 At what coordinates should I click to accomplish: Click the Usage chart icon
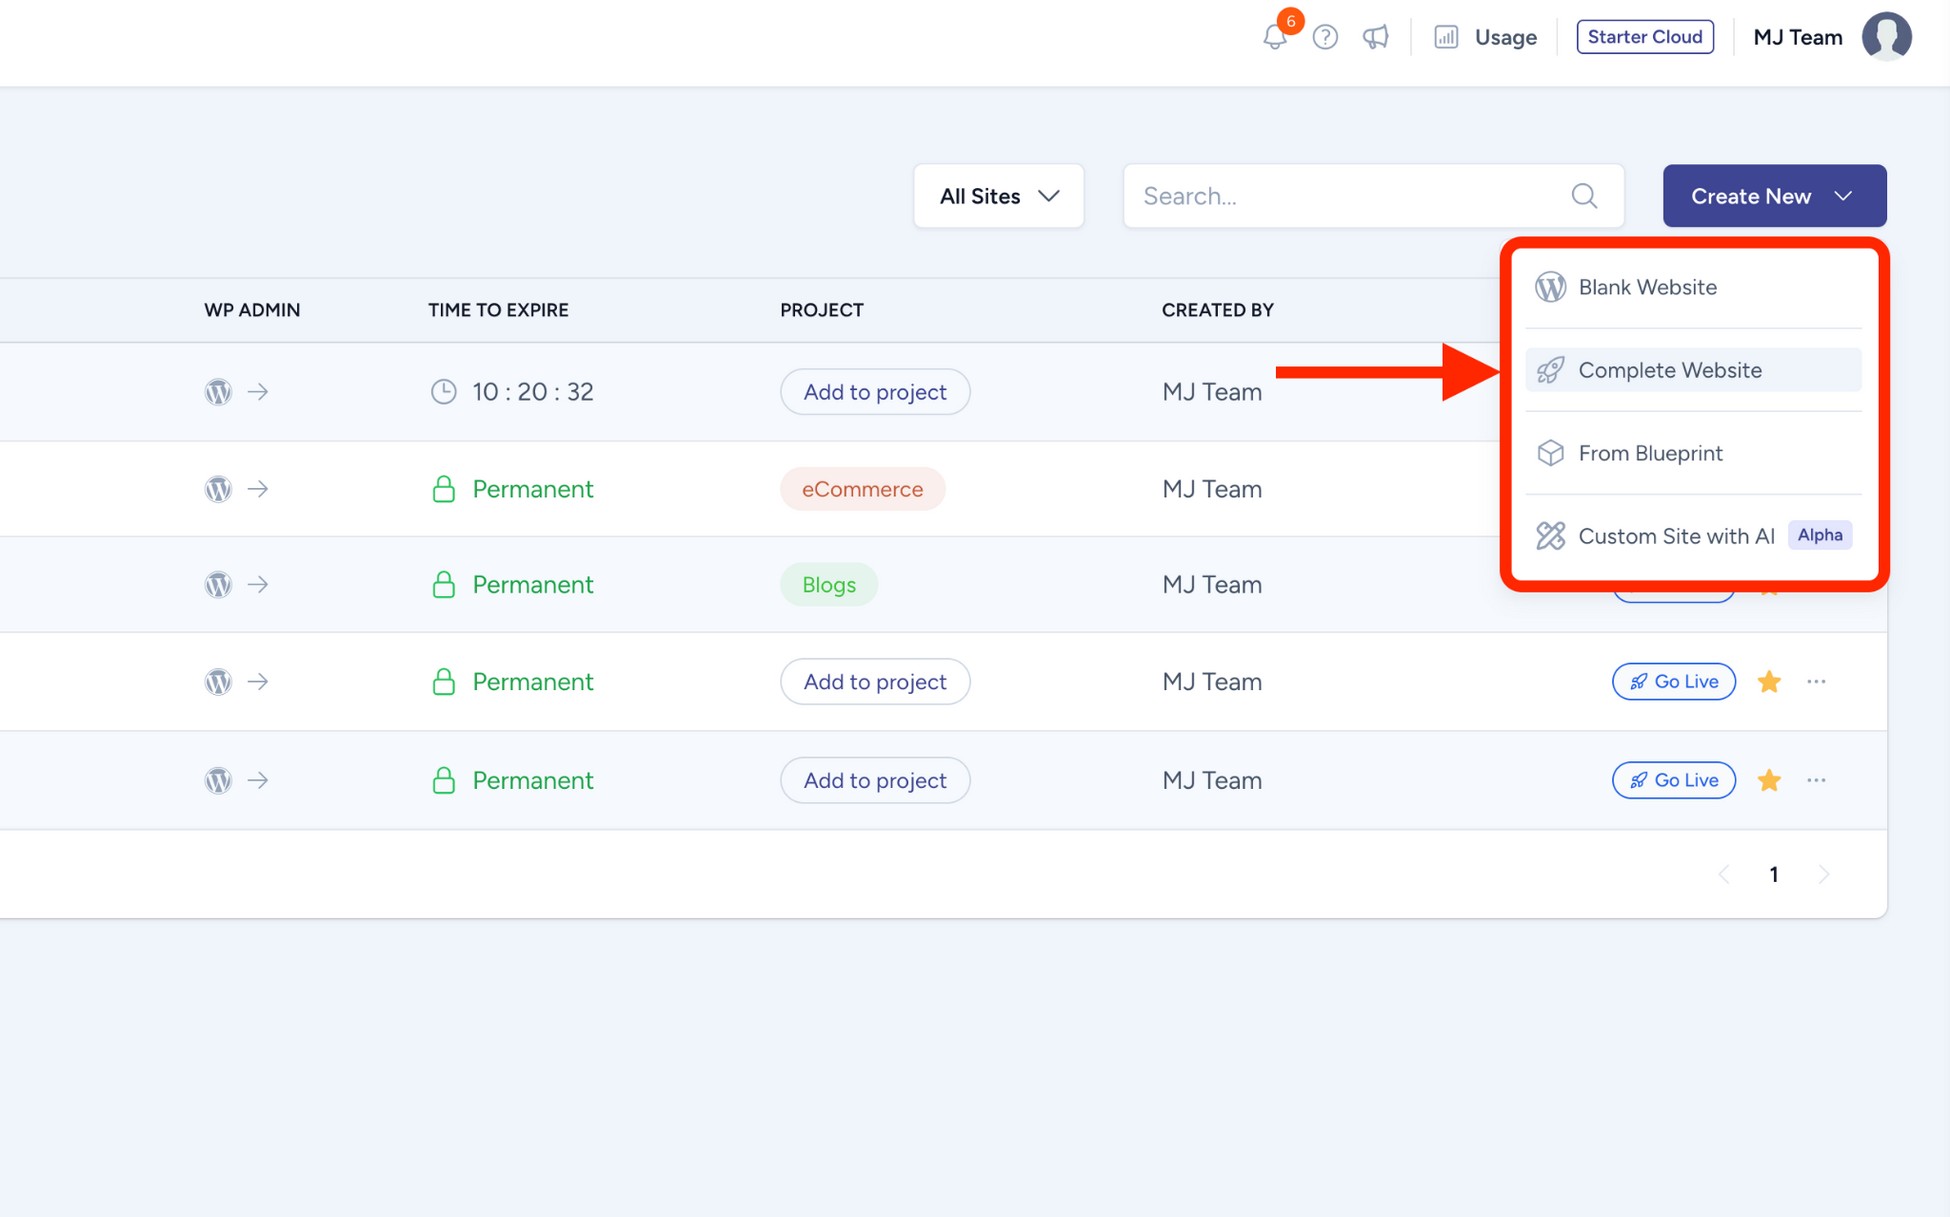click(x=1446, y=37)
